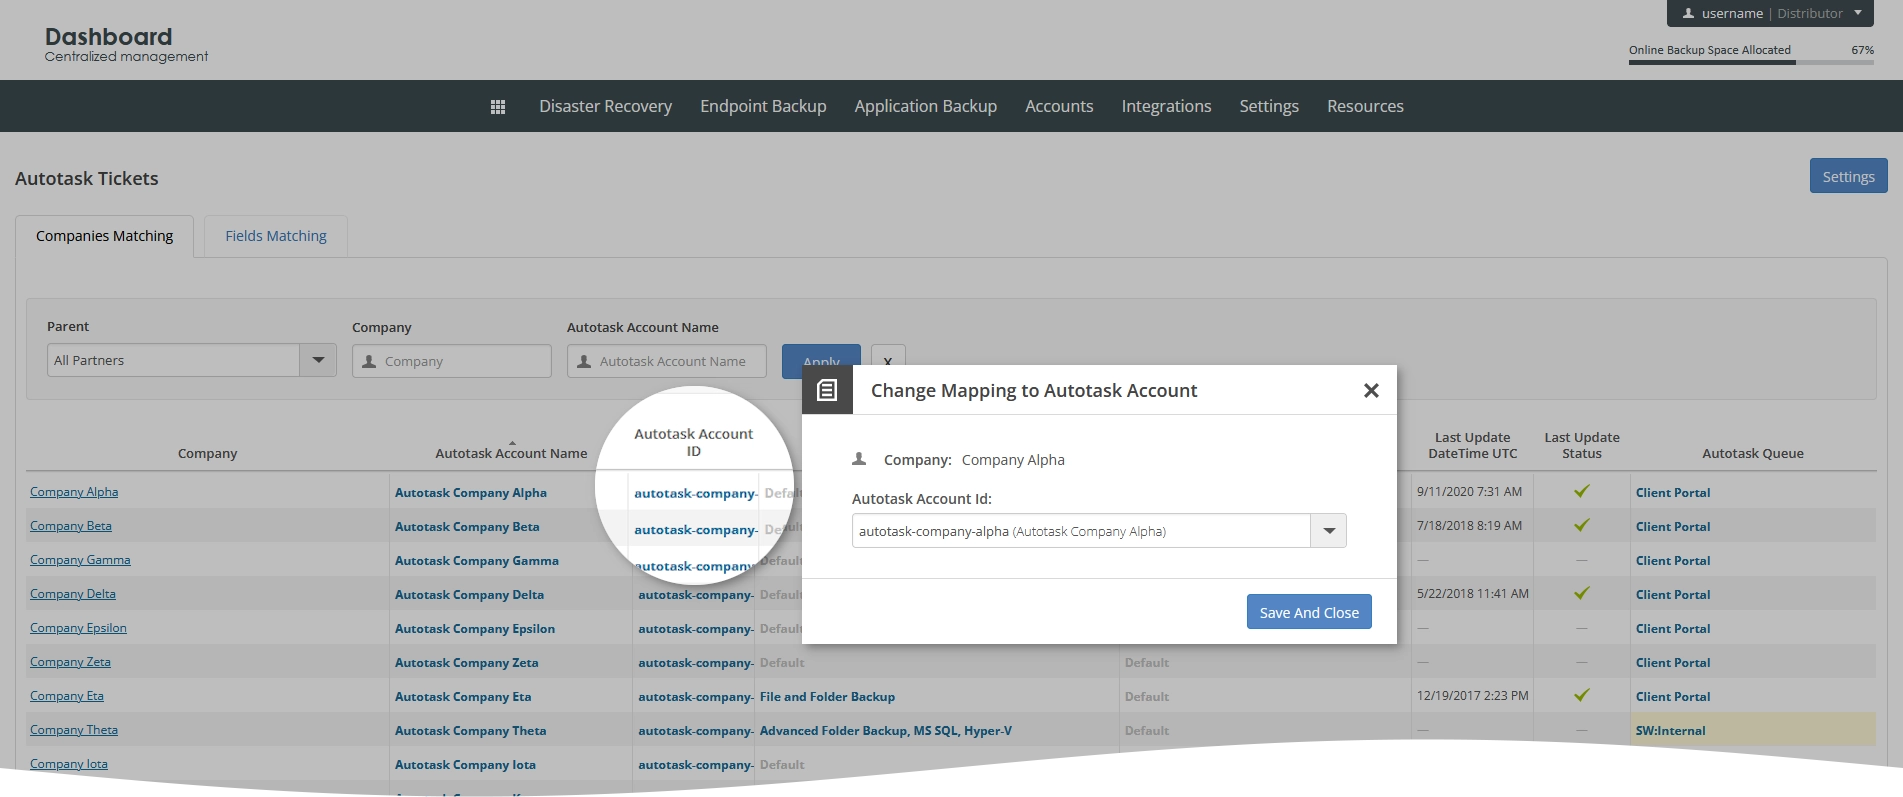Open Company Epsilon link
The height and width of the screenshot is (797, 1903).
tap(78, 628)
